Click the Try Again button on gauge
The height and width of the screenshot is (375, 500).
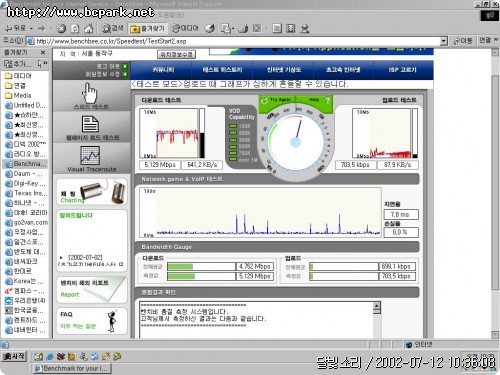(x=277, y=100)
